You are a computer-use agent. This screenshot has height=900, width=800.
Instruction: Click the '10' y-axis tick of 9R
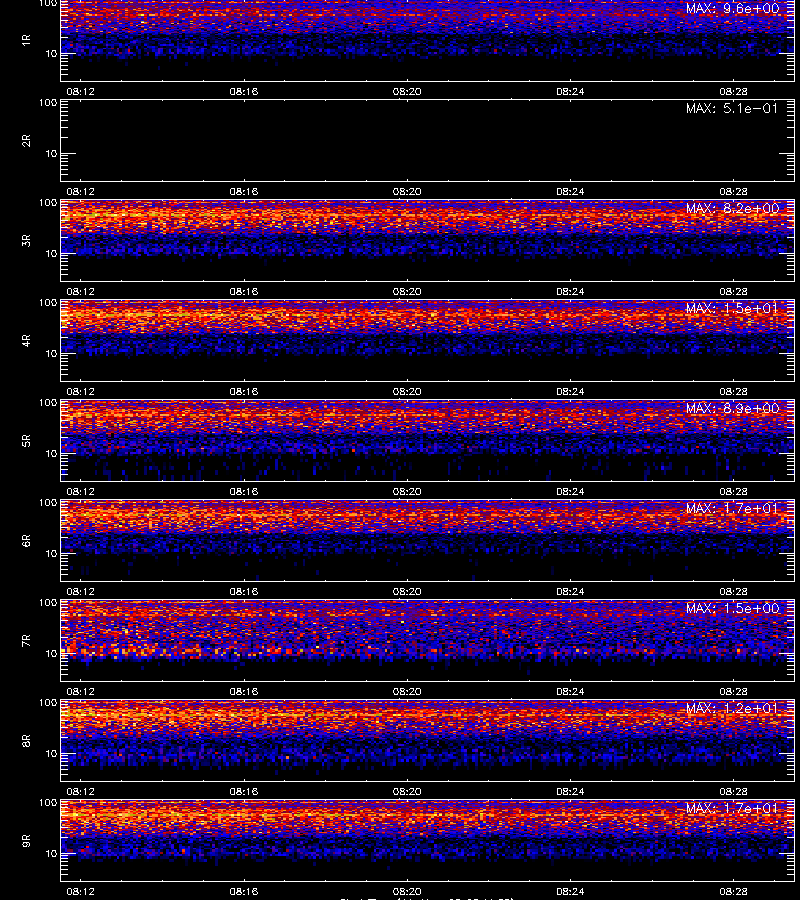(51, 854)
